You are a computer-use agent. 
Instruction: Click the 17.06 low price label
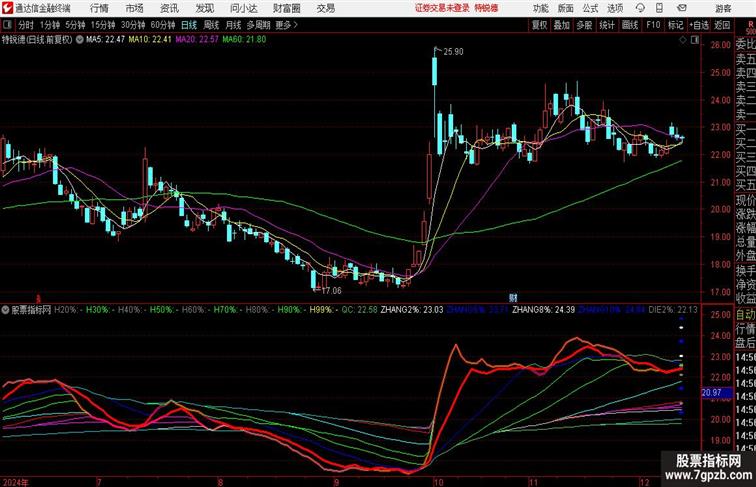click(331, 290)
